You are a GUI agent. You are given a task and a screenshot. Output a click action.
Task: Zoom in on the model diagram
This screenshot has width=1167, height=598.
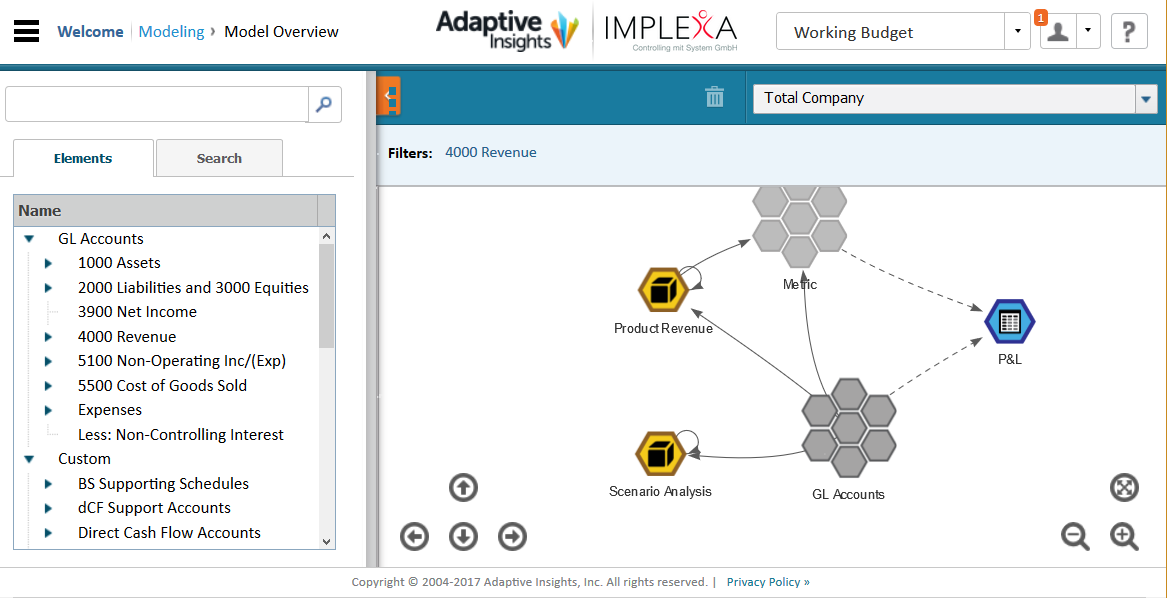coord(1124,537)
